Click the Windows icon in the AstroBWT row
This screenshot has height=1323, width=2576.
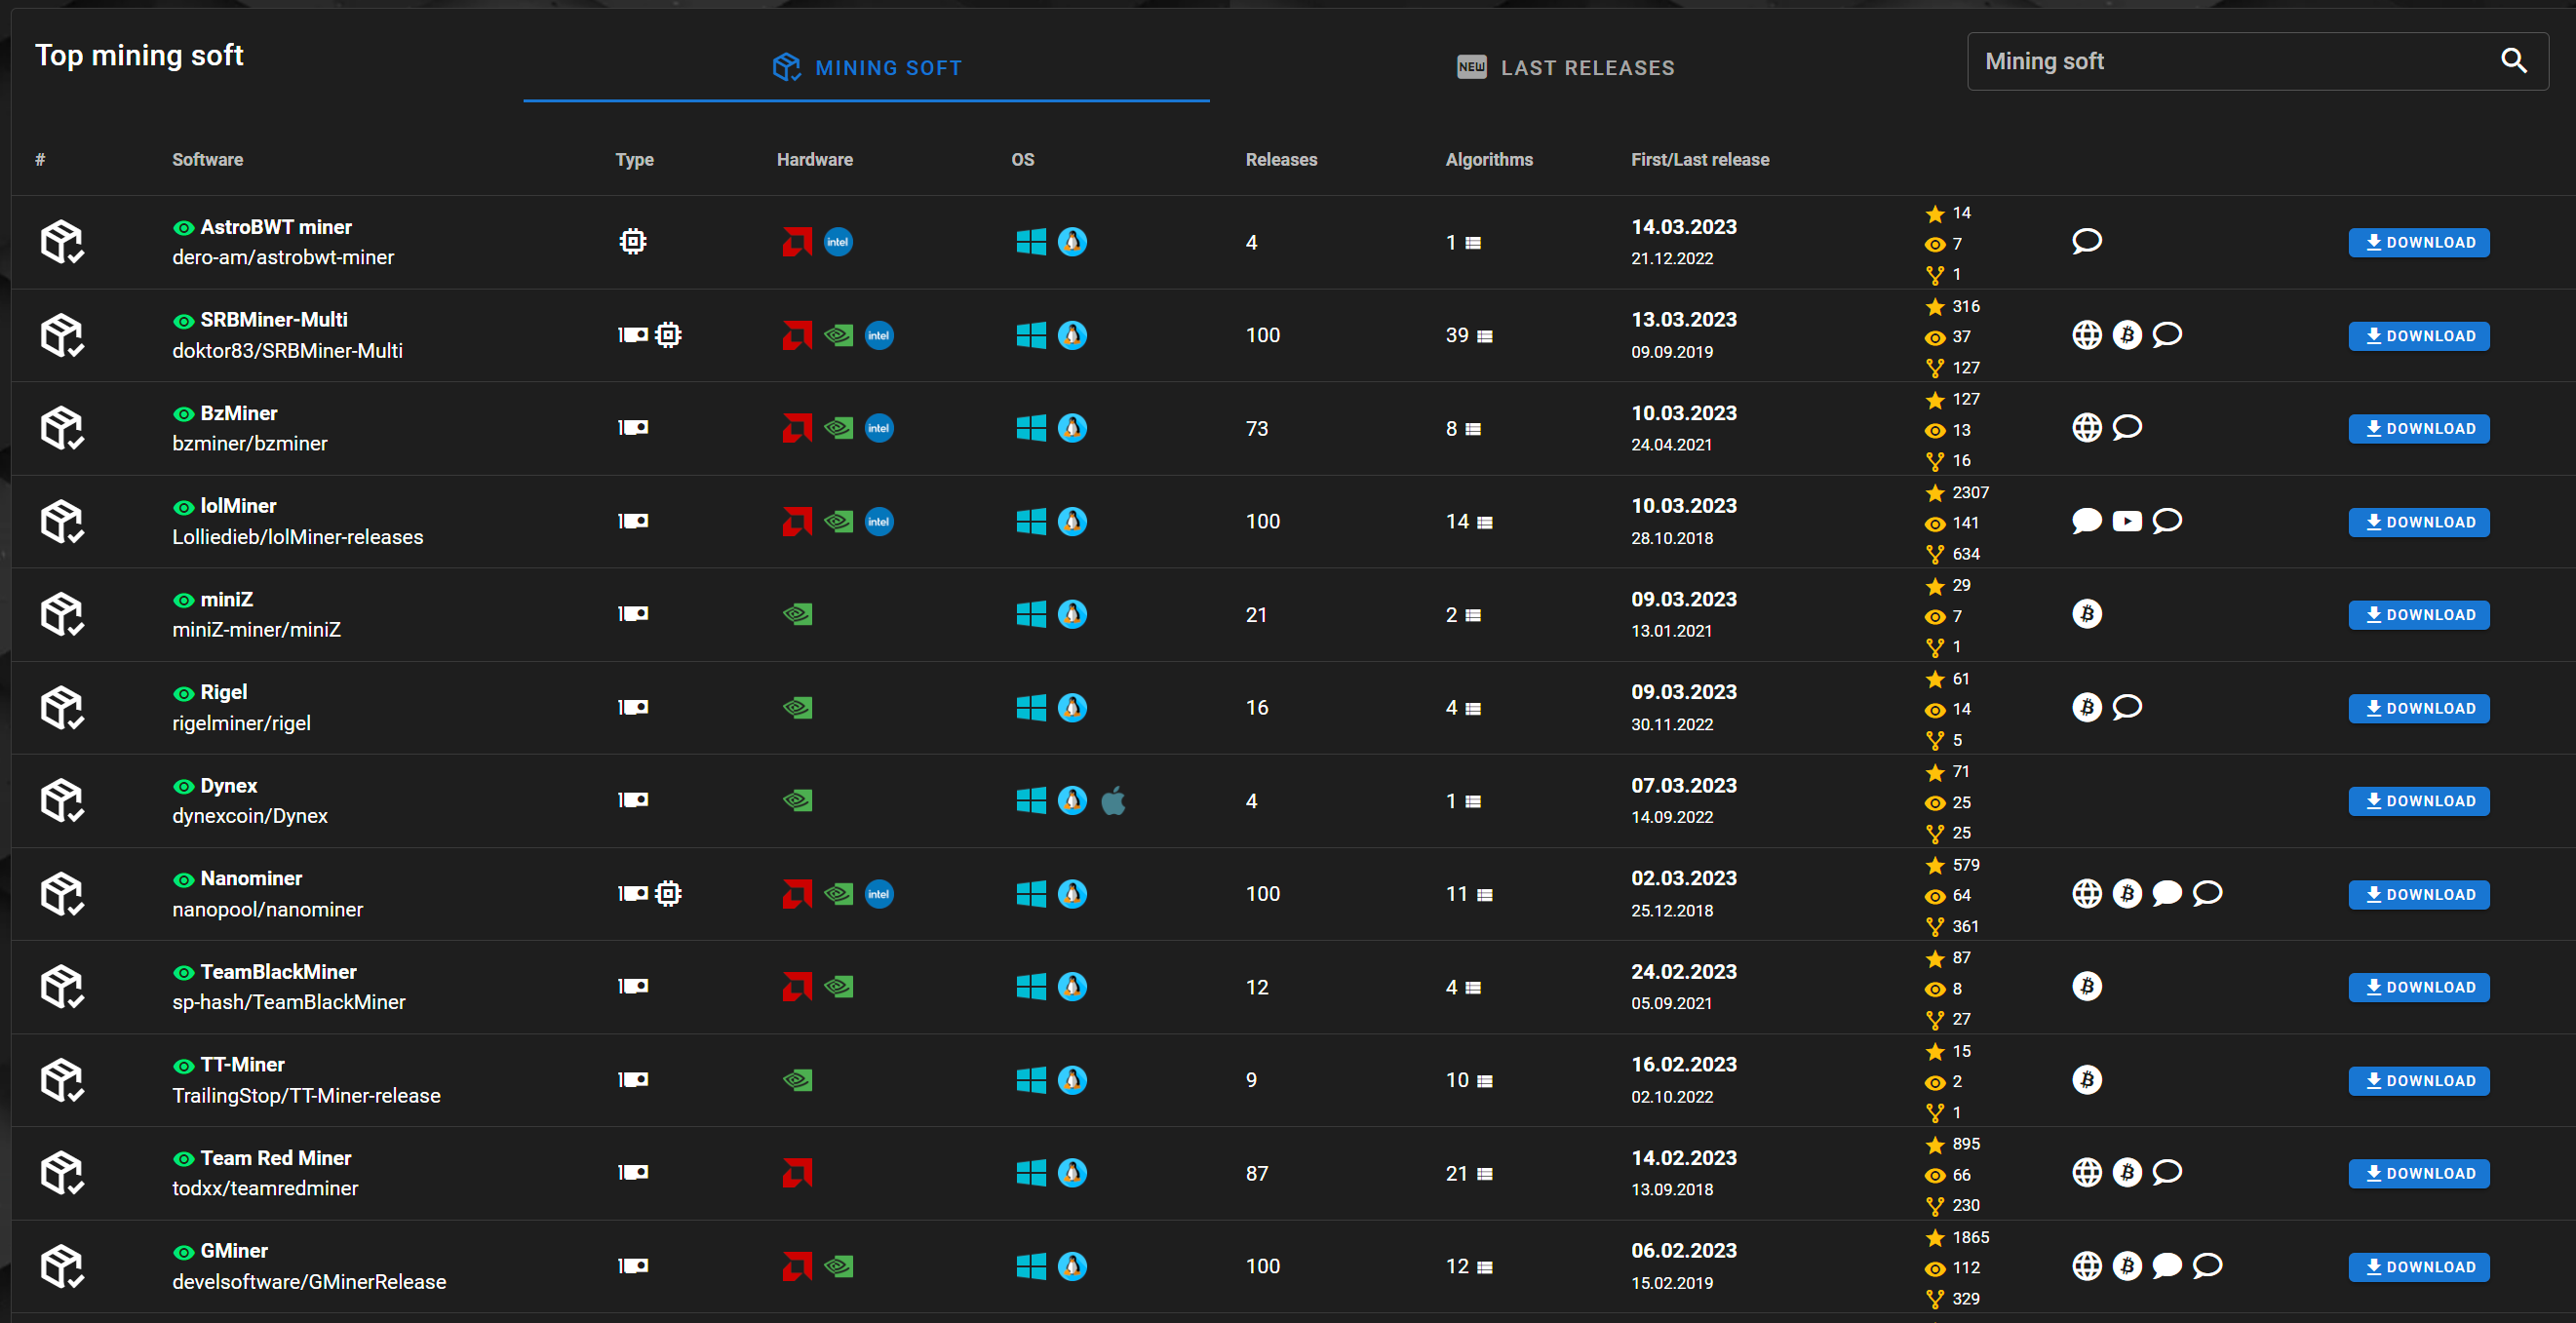coord(1031,242)
